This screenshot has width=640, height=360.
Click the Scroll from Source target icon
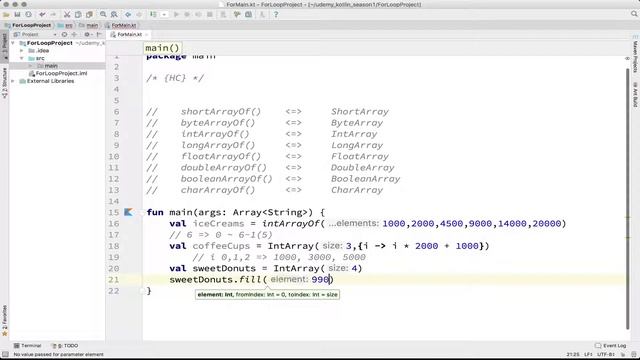tap(64, 35)
